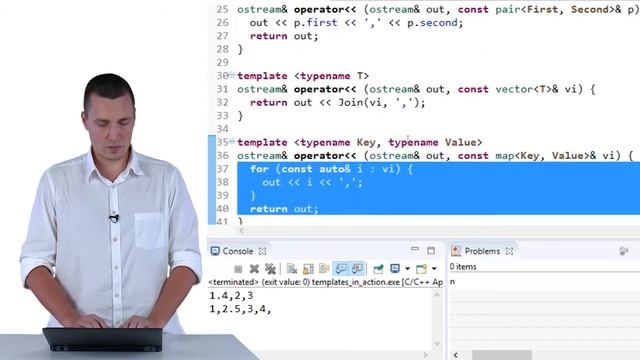Image resolution: width=640 pixels, height=360 pixels.
Task: Click the Terminate button in Console toolbar
Action: click(238, 269)
